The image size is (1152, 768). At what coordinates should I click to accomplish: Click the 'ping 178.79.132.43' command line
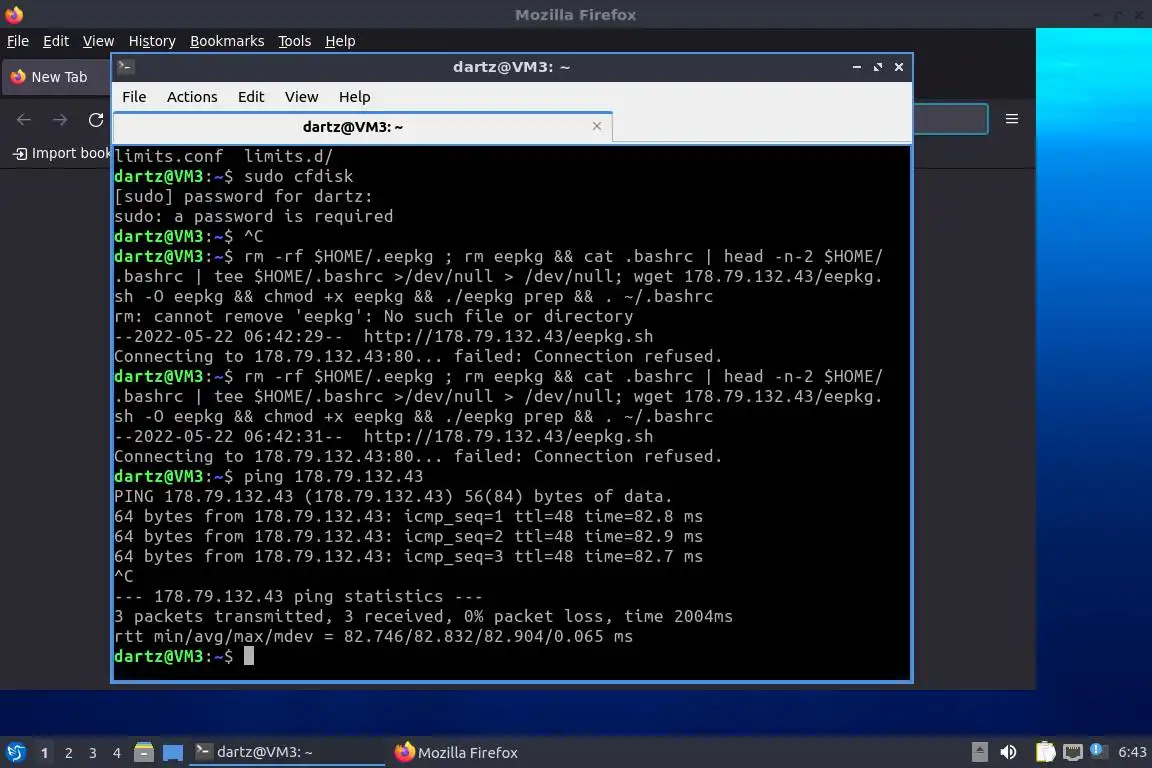click(x=334, y=476)
